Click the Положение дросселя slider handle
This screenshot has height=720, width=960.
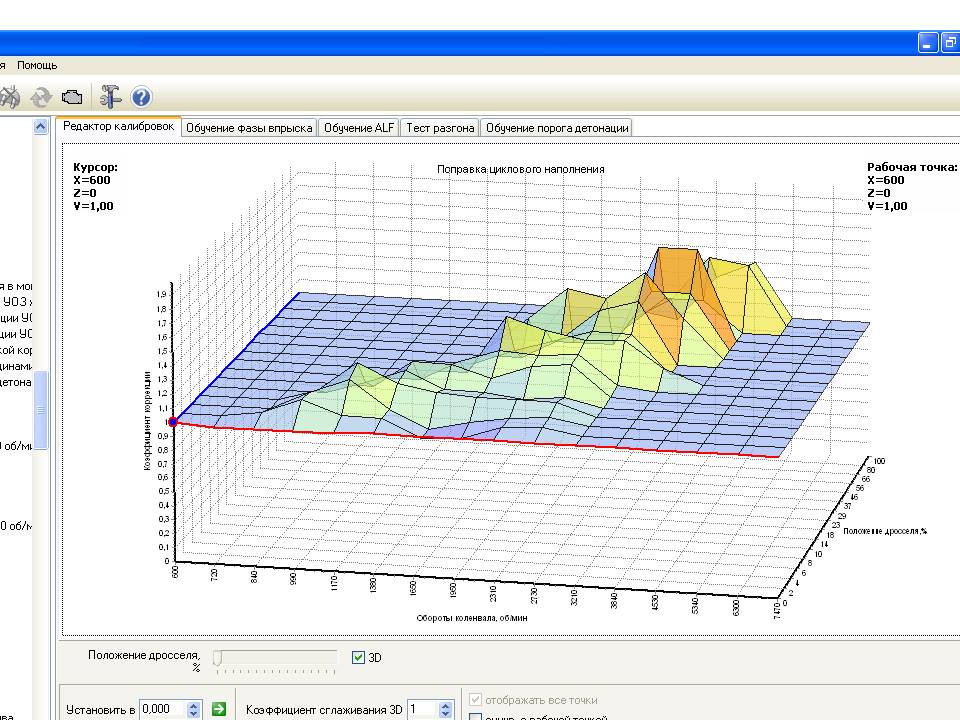(217, 658)
